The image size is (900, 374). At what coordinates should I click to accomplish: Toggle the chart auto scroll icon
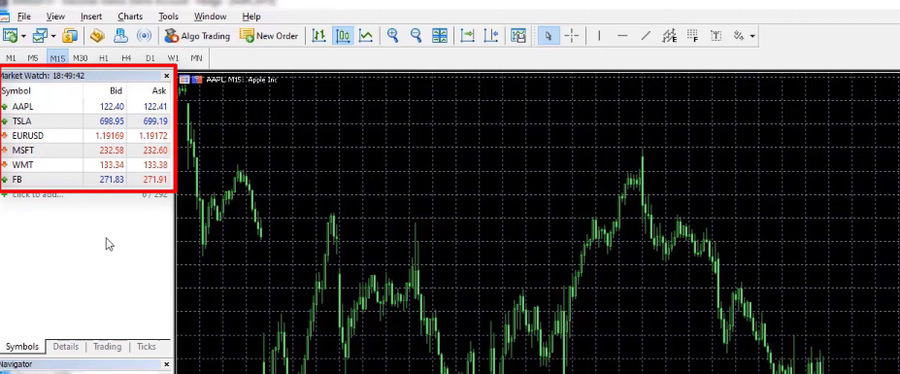point(468,36)
